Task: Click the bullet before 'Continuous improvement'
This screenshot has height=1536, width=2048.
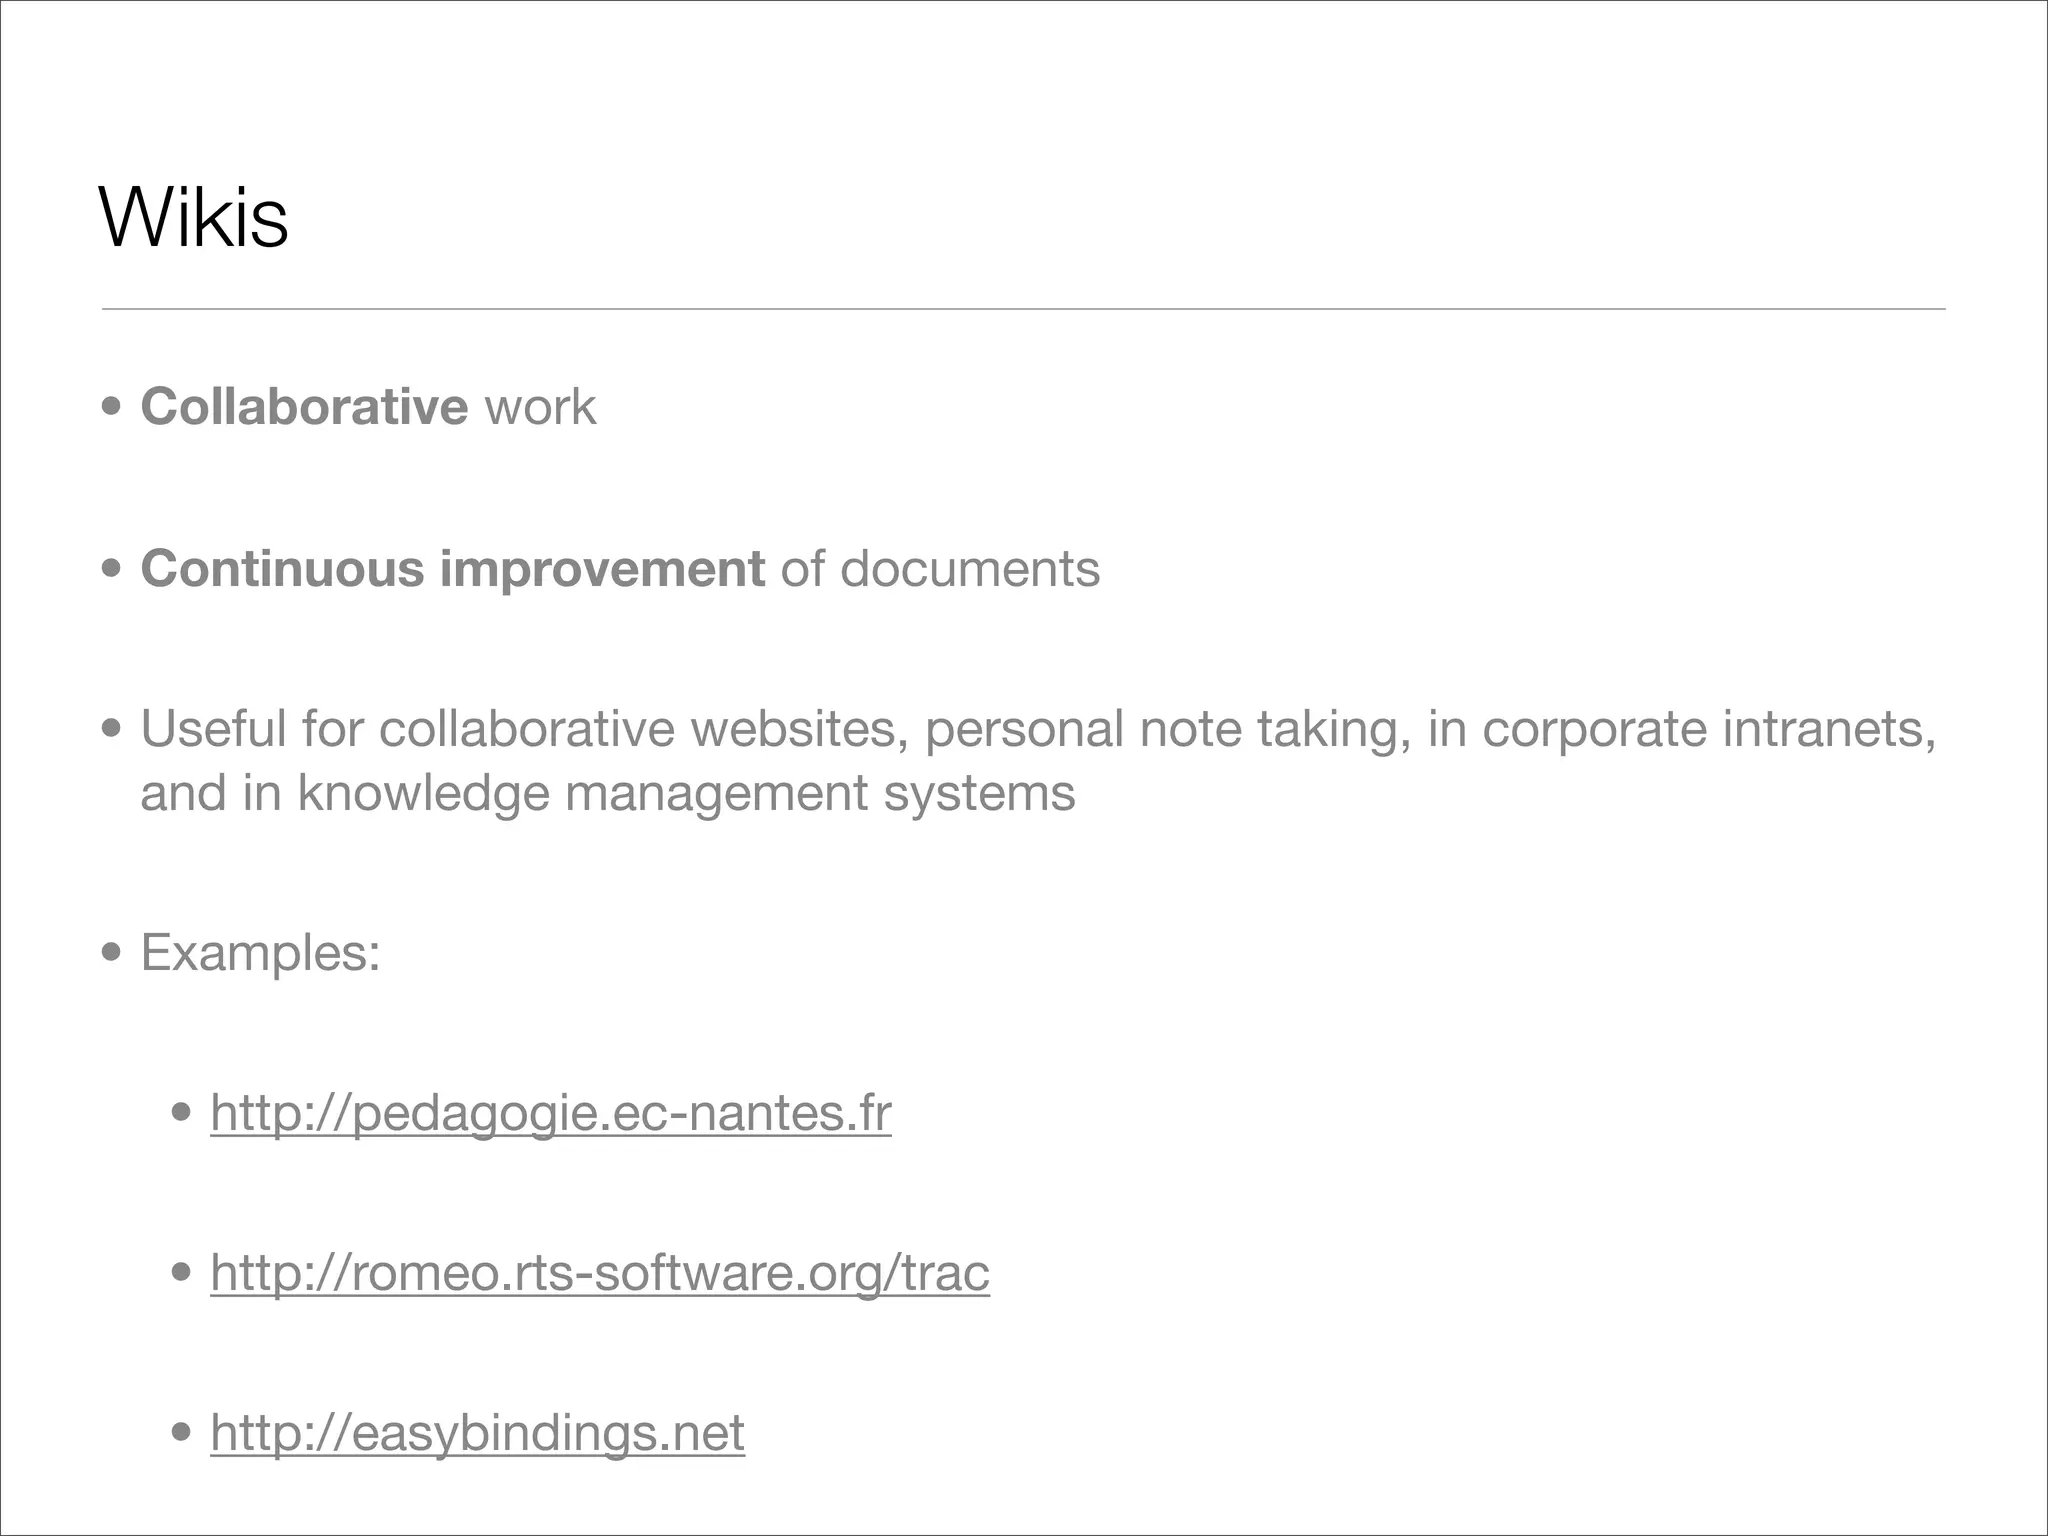Action: click(x=112, y=570)
